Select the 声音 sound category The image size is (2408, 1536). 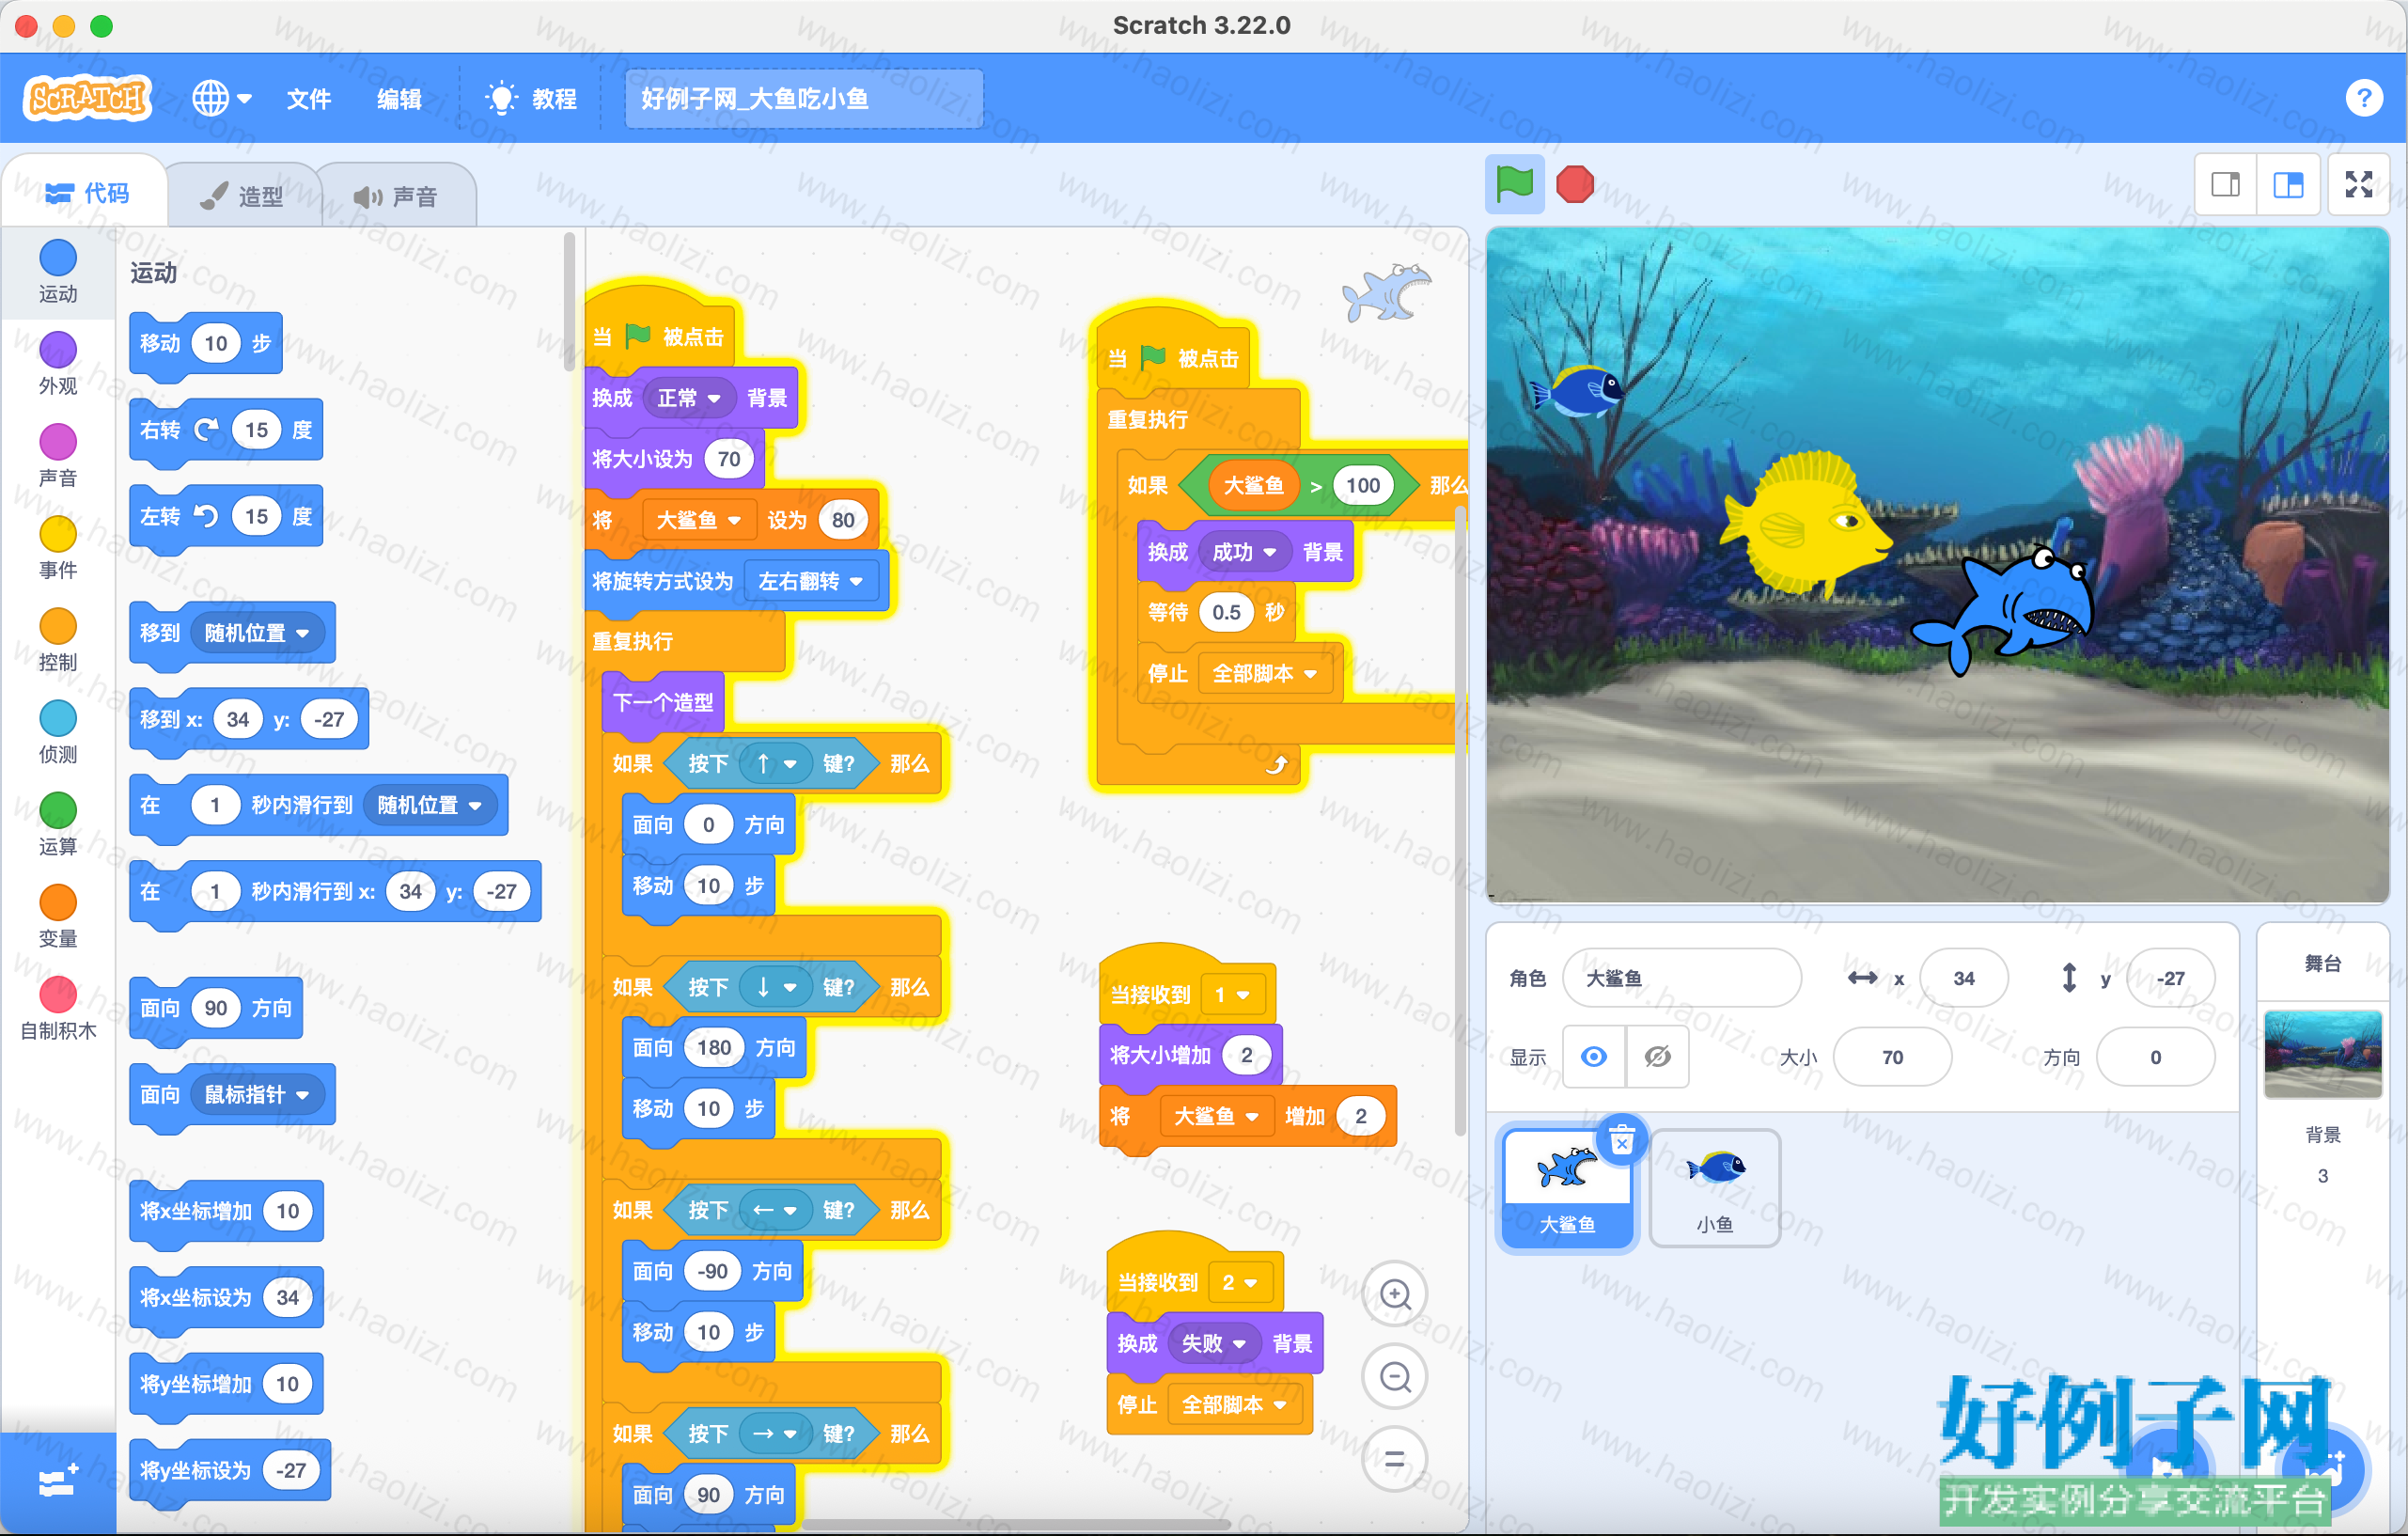pyautogui.click(x=58, y=456)
